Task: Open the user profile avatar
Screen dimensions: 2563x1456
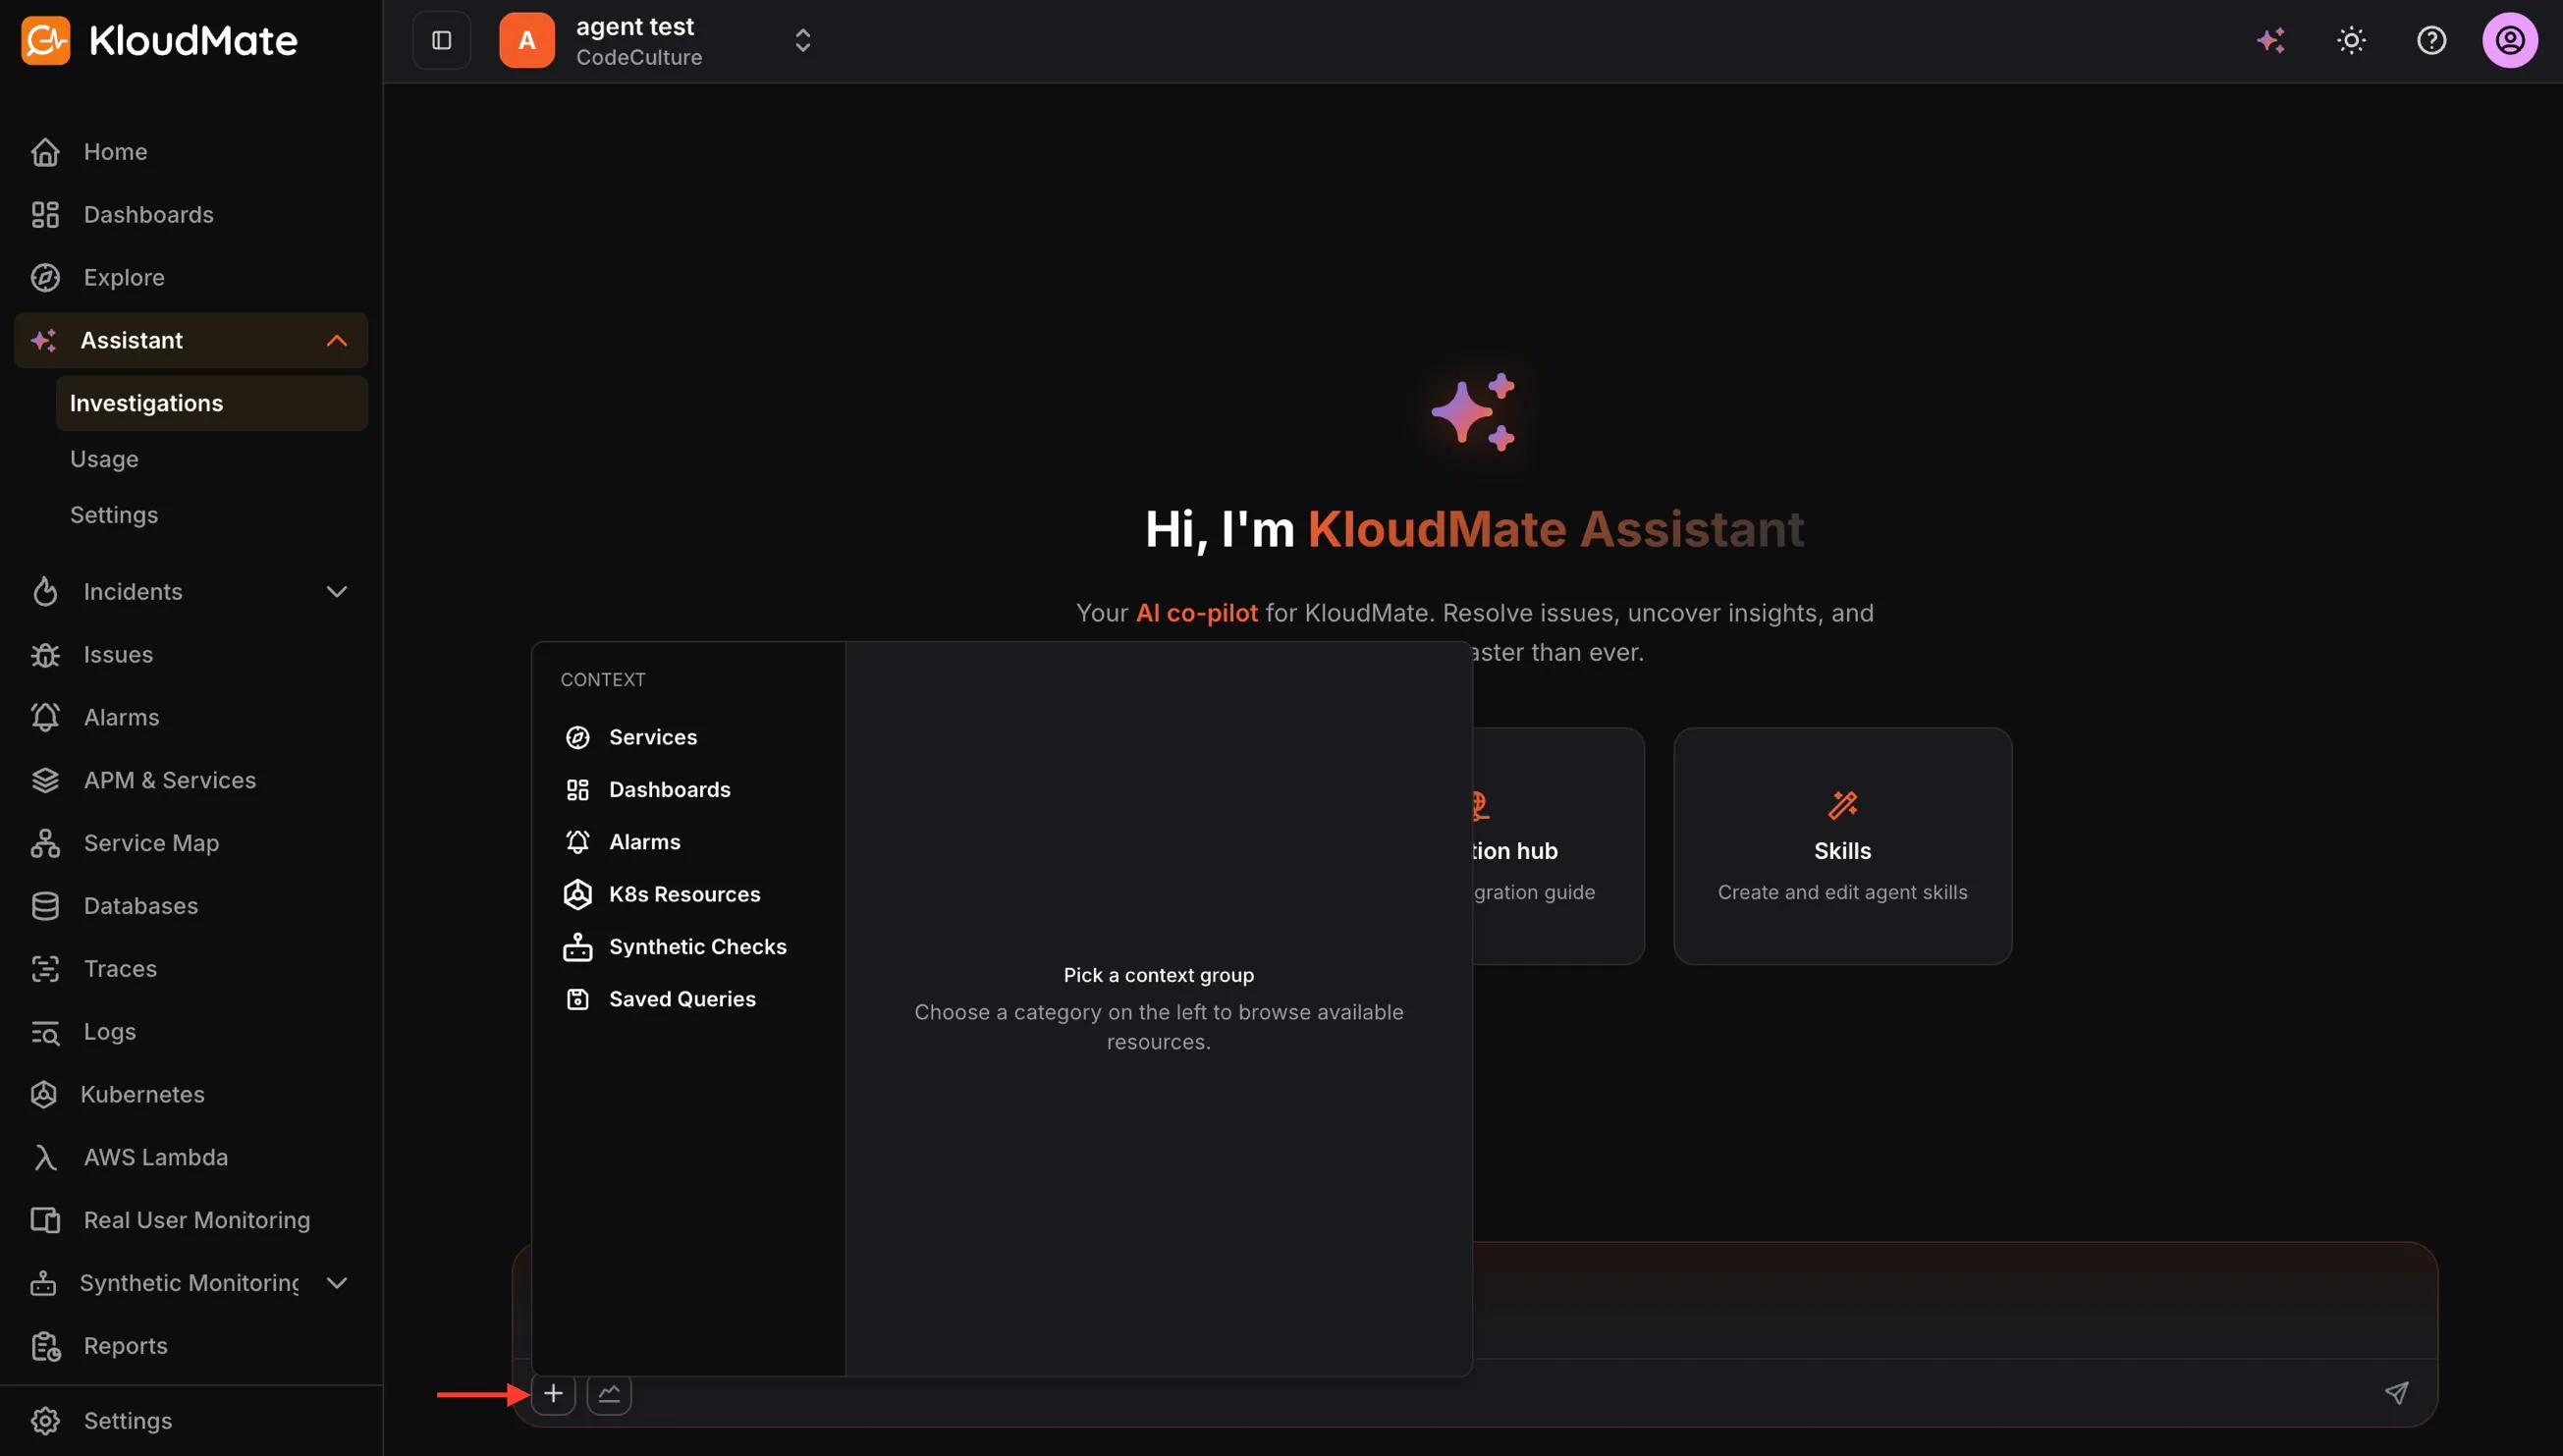Action: click(2510, 40)
